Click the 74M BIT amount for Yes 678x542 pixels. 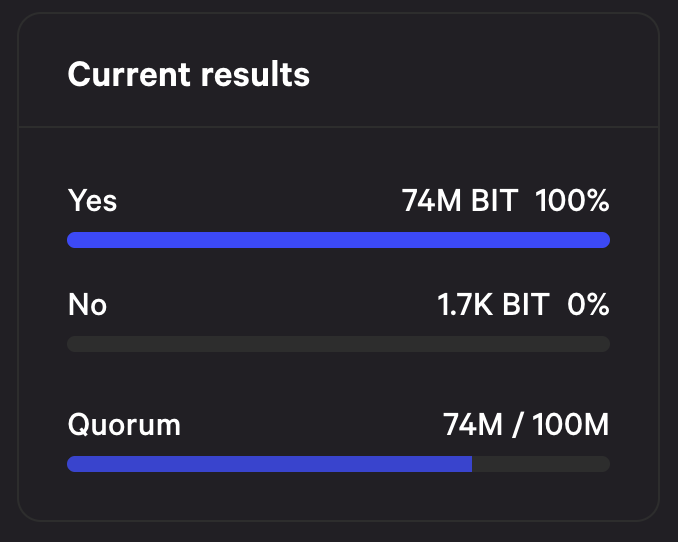pyautogui.click(x=460, y=201)
